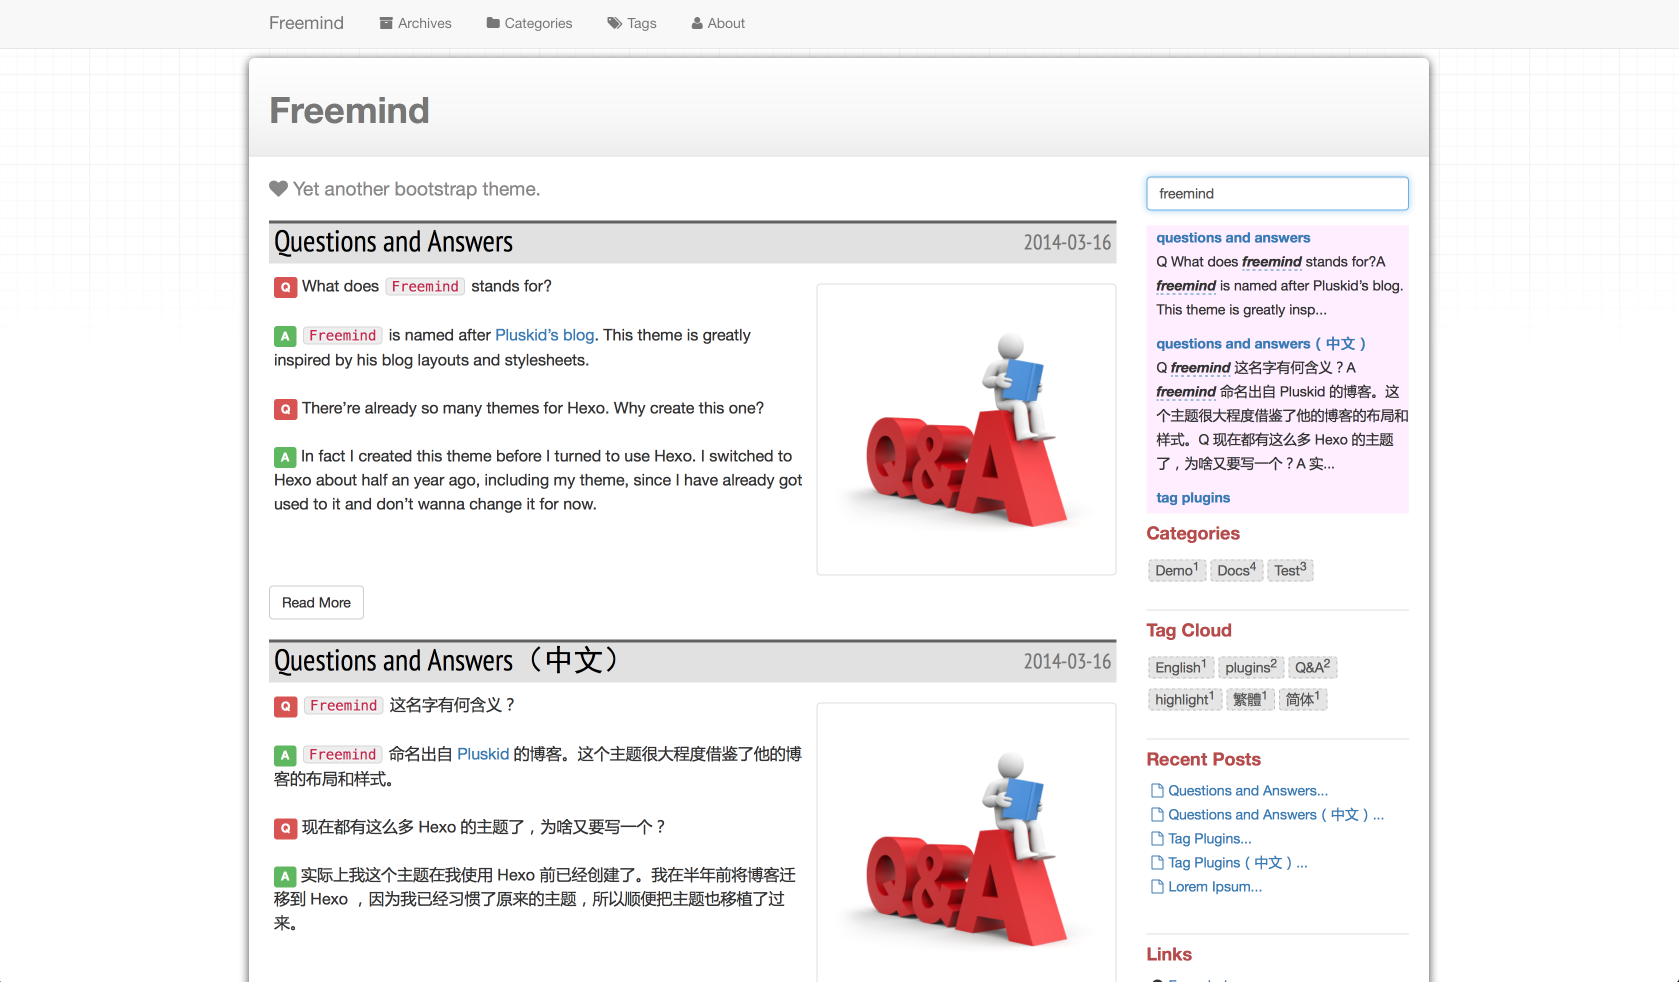
Task: Open 'questions and answers（中文）' search result
Action: [x=1261, y=344]
